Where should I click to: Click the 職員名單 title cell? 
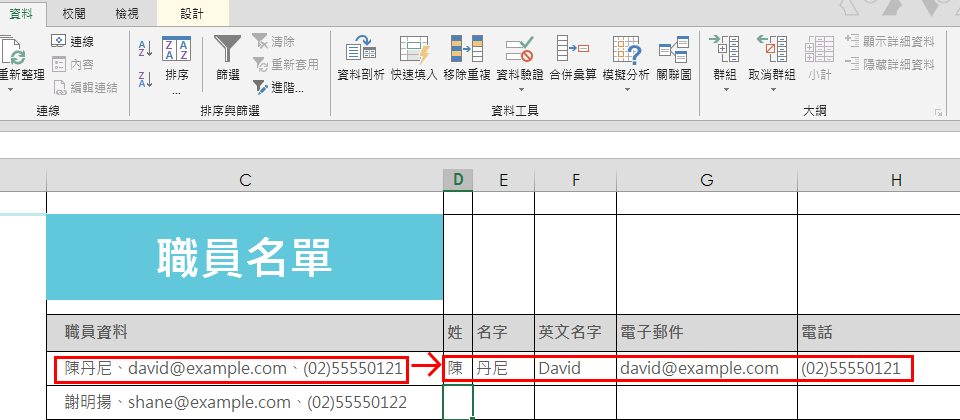(x=245, y=257)
